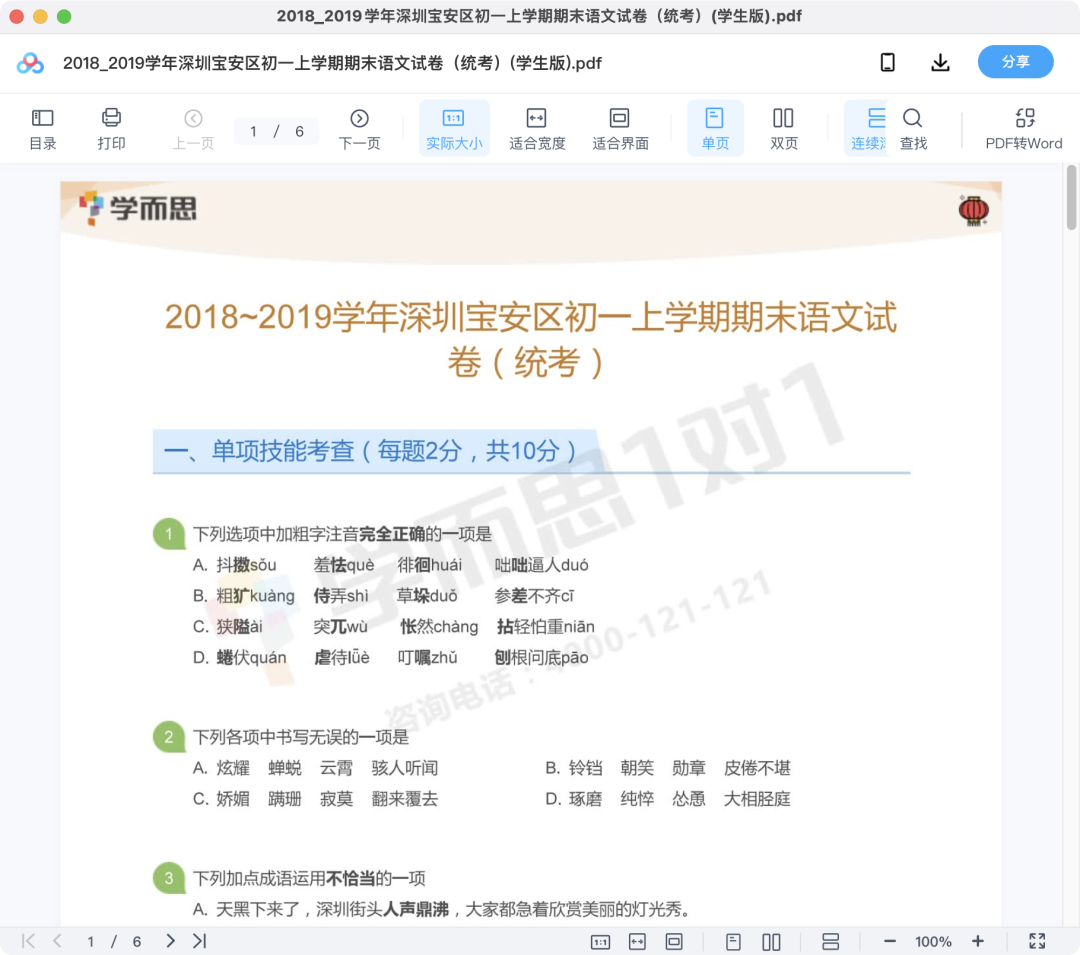The image size is (1080, 955).
Task: Select 适合宽度 fit width view
Action: point(537,129)
